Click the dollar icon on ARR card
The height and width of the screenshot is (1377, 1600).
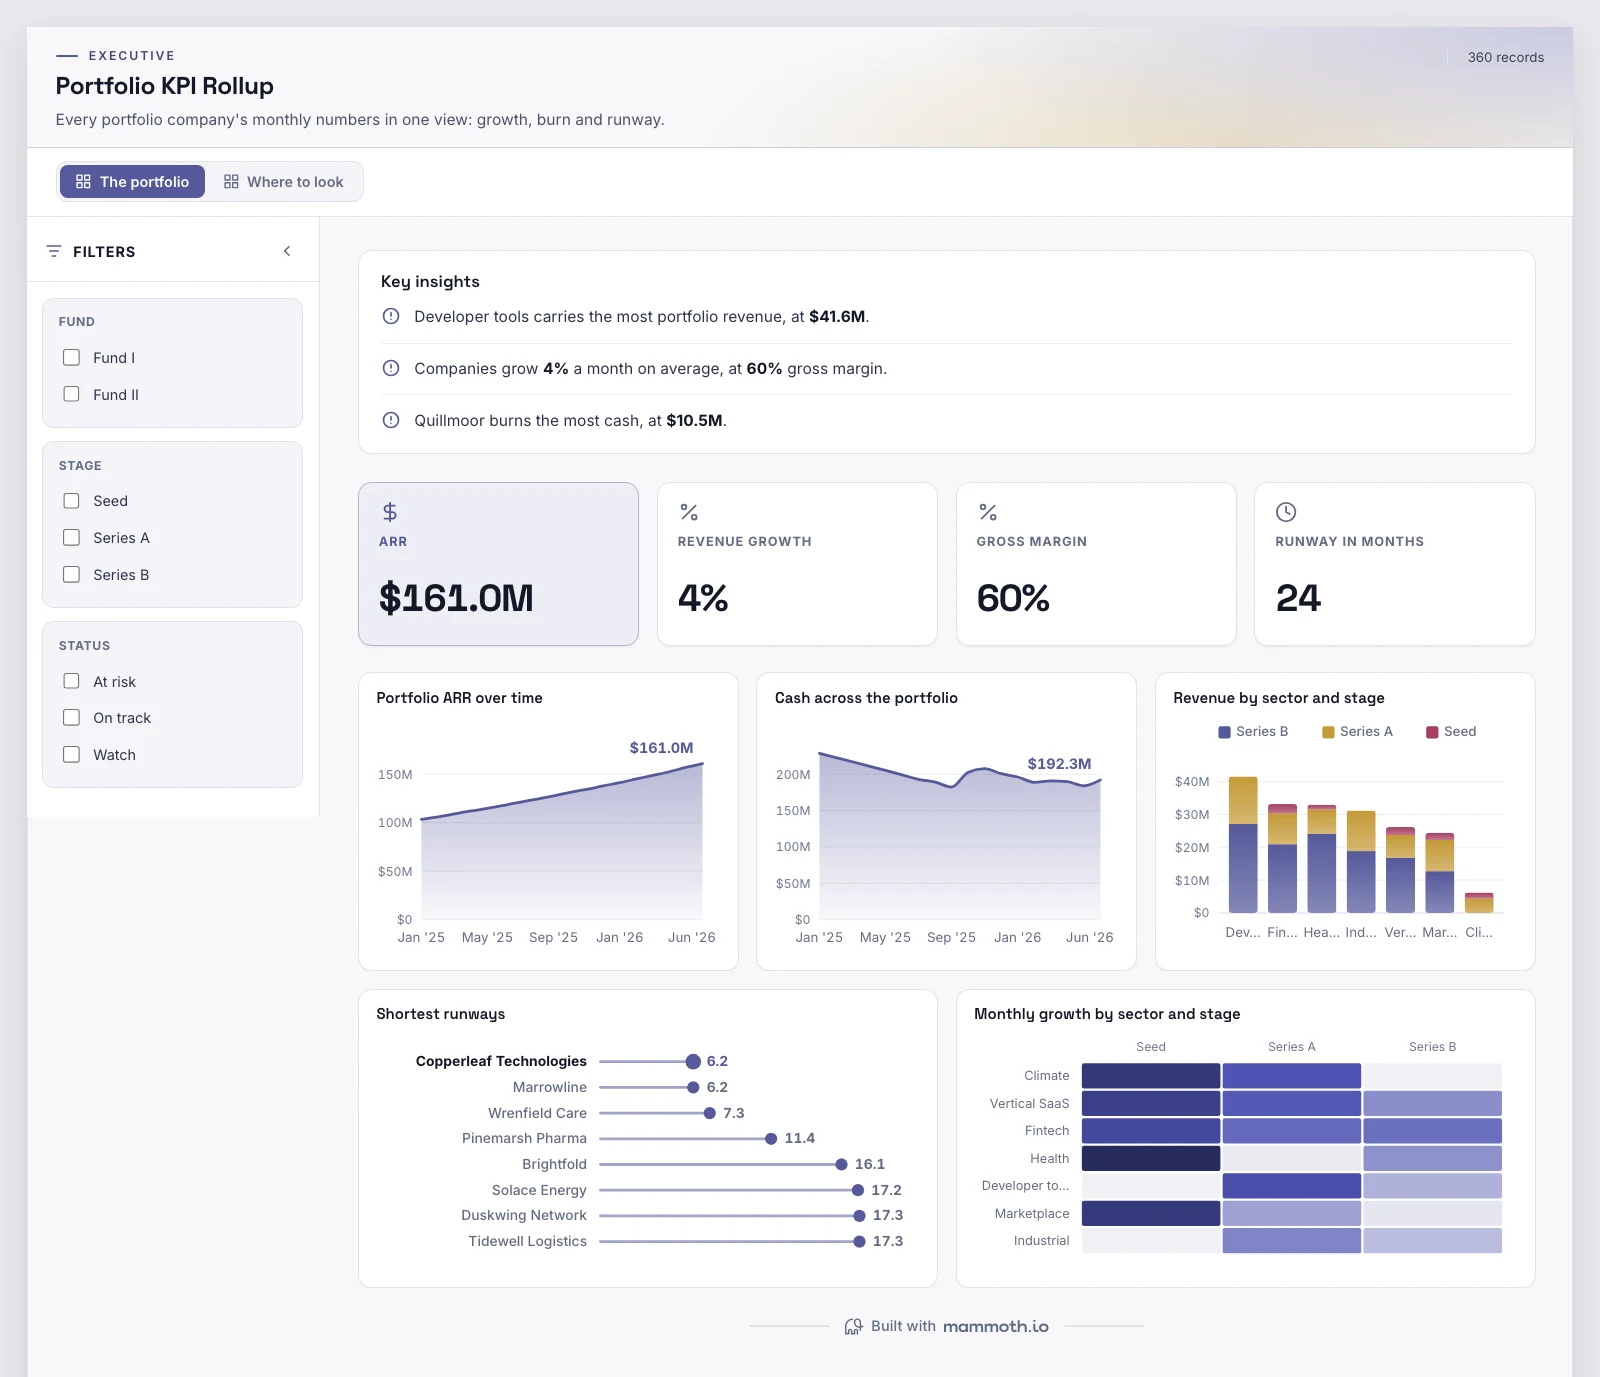(x=390, y=512)
